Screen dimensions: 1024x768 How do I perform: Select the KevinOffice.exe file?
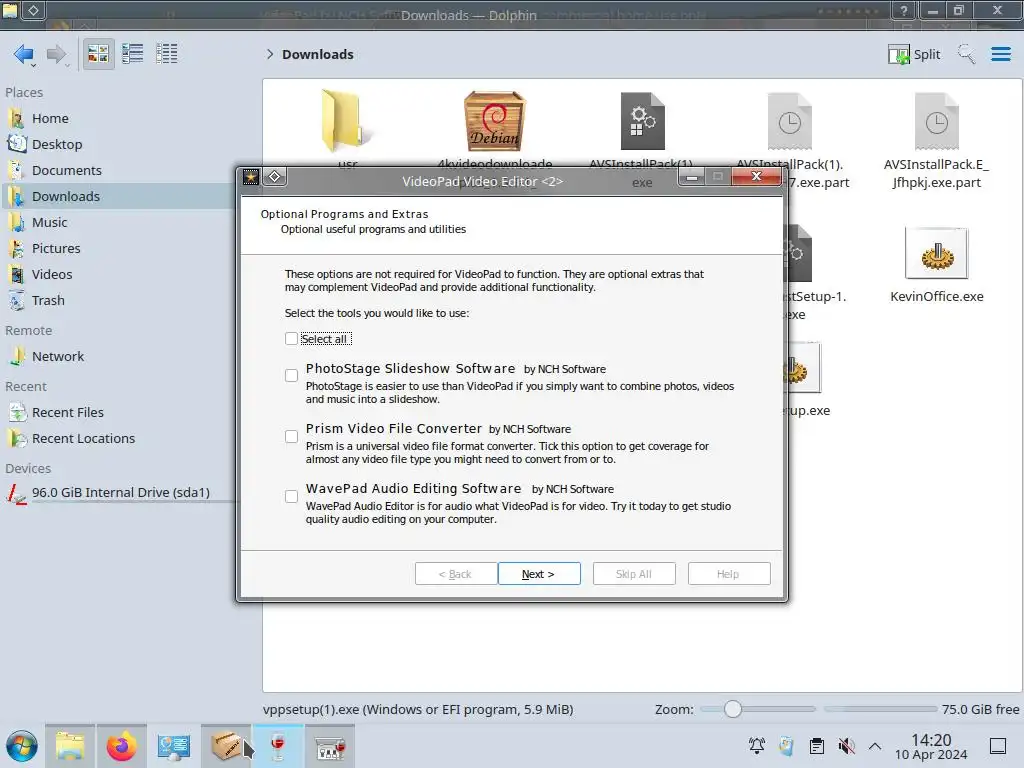(x=936, y=265)
